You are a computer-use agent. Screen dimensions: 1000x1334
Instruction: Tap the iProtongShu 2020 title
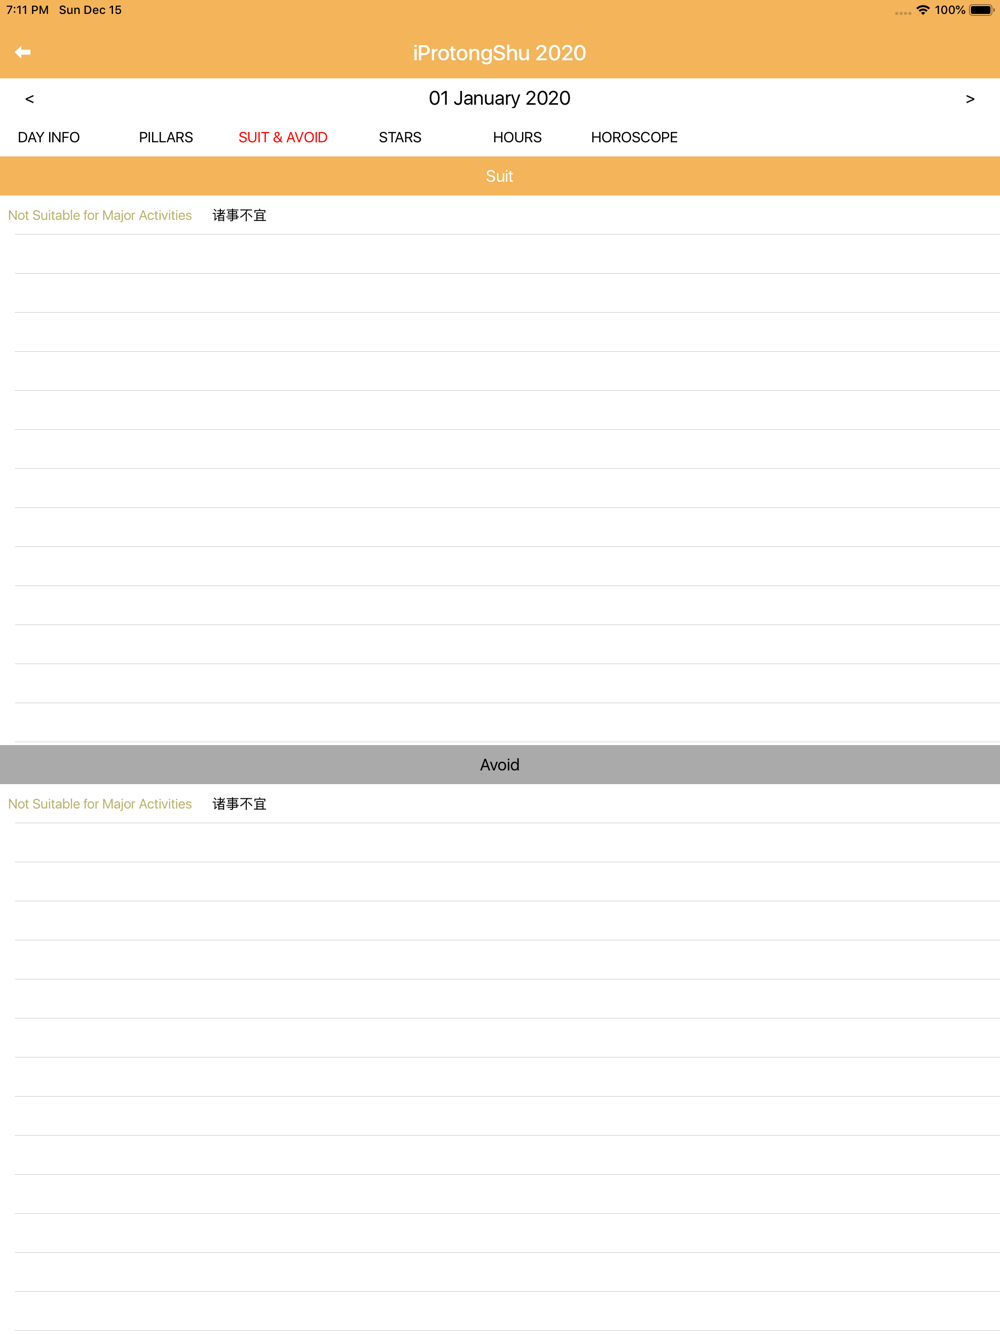click(500, 53)
